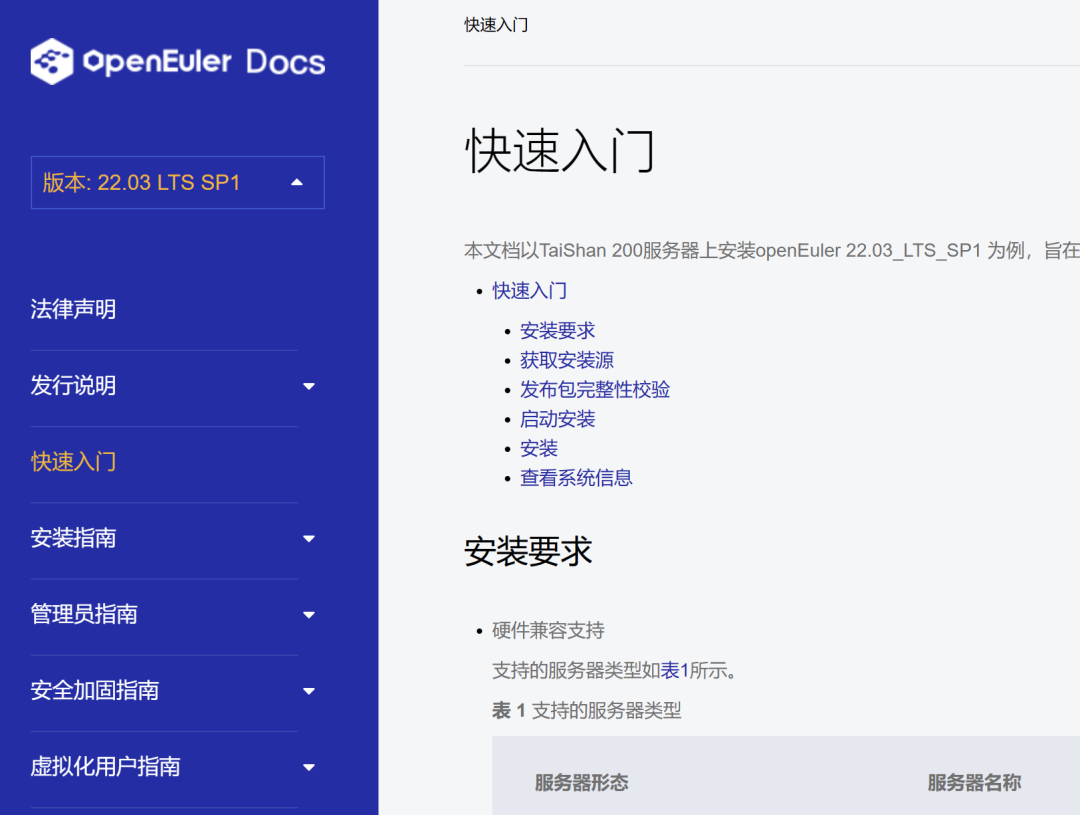
Task: Open the 安装要求 link
Action: pos(557,330)
